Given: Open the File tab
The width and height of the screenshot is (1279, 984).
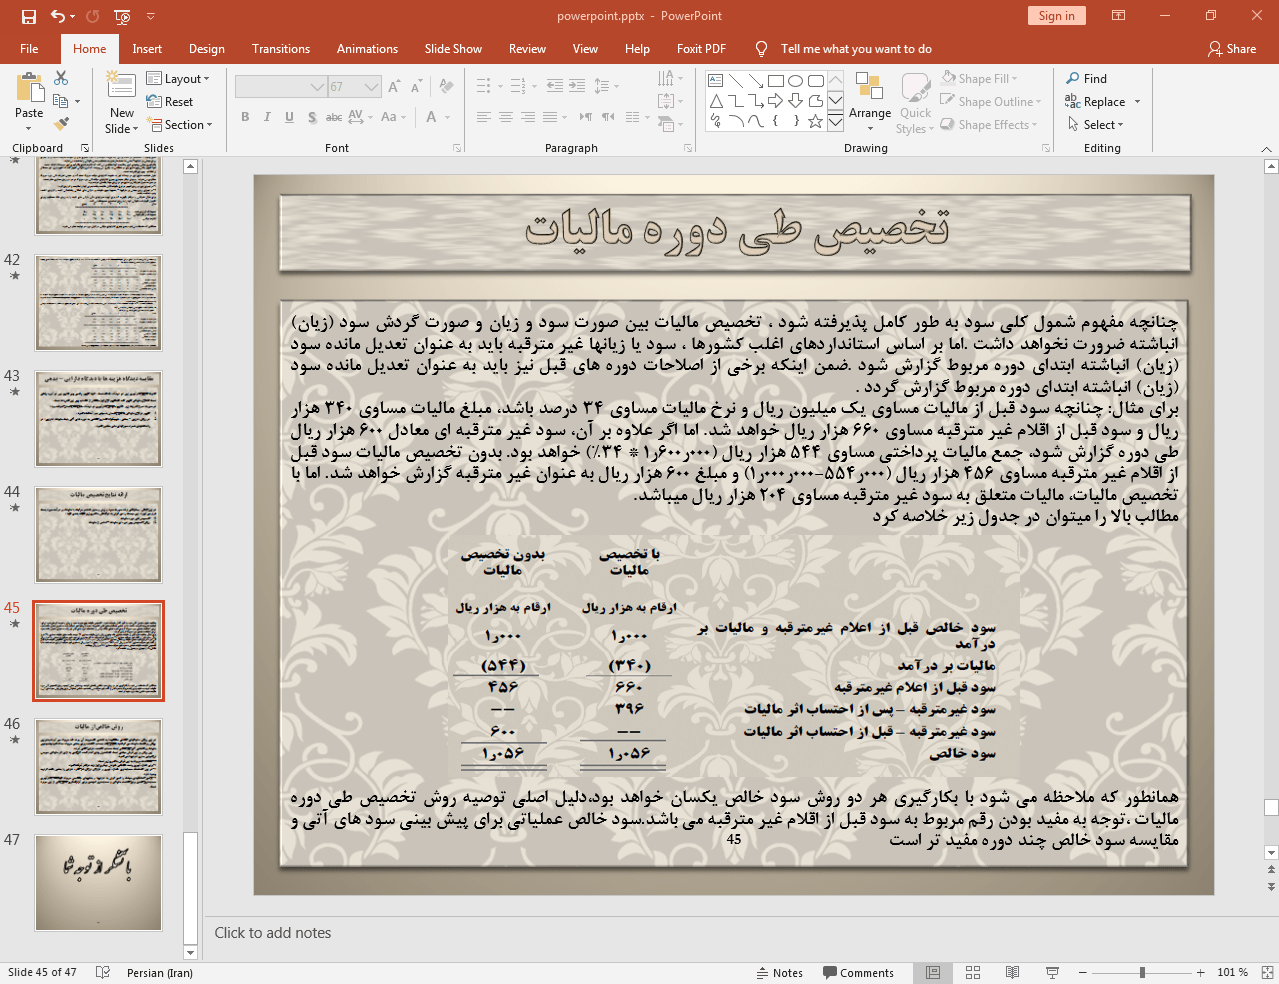Looking at the screenshot, I should click(29, 49).
